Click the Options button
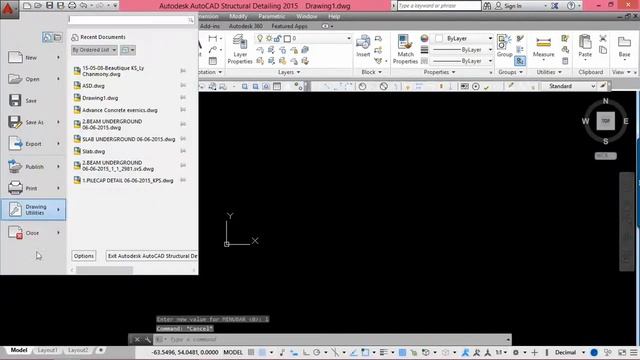The image size is (640, 360). [84, 256]
